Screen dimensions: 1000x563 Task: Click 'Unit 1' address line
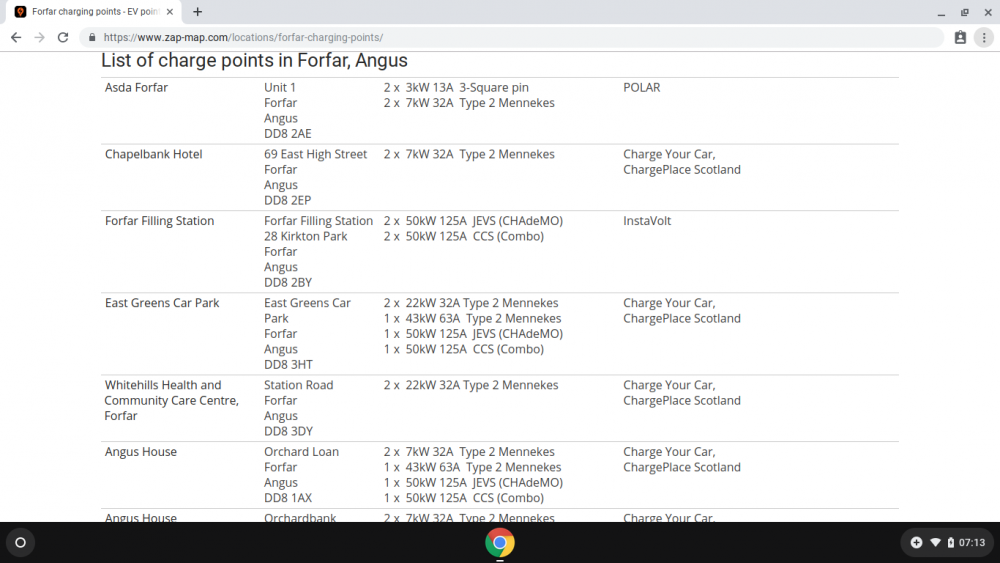(280, 87)
